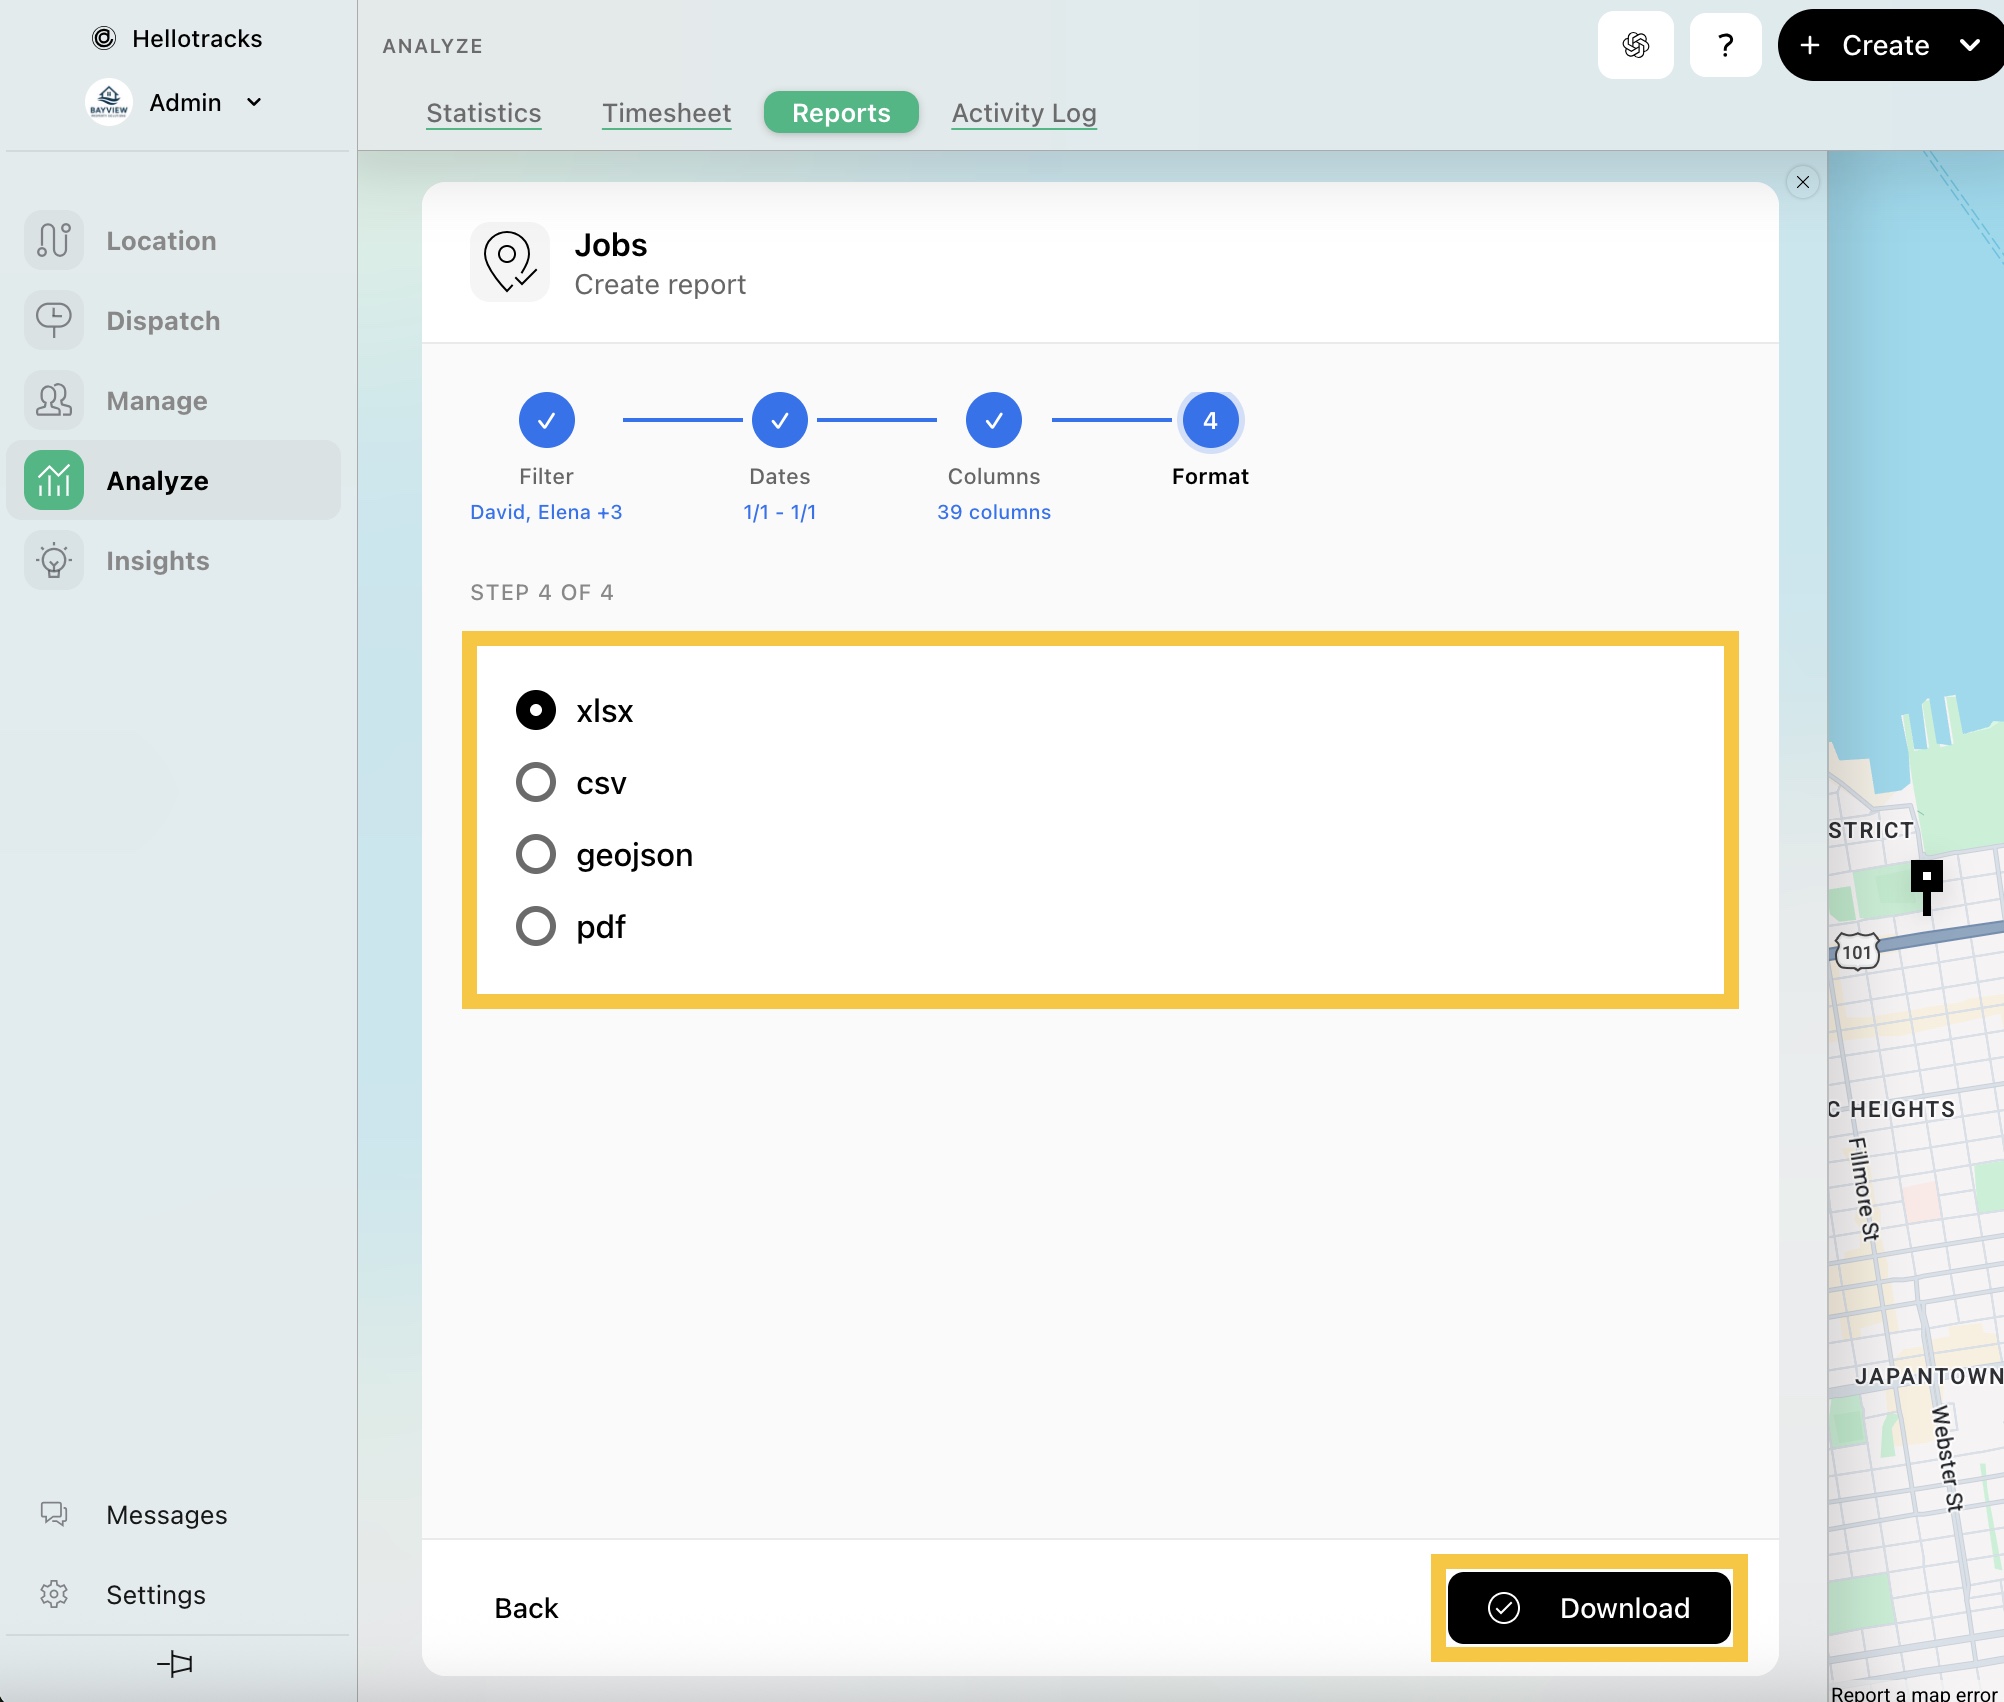Expand the Create button chevron
Image resolution: width=2004 pixels, height=1702 pixels.
[1969, 45]
